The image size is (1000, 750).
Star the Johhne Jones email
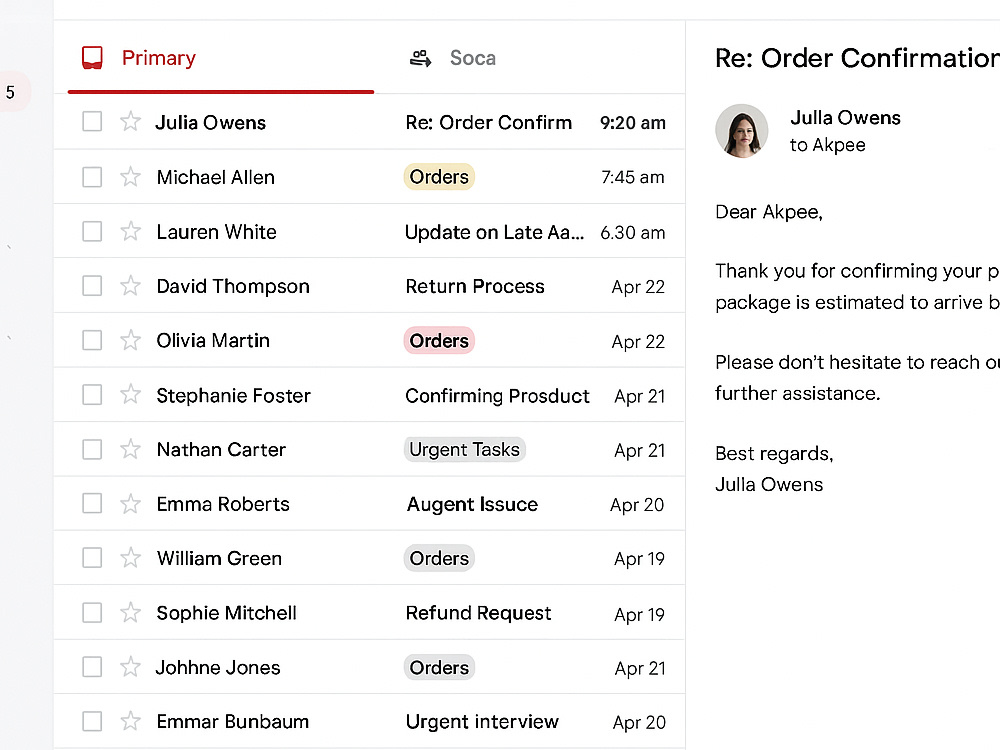pos(130,666)
